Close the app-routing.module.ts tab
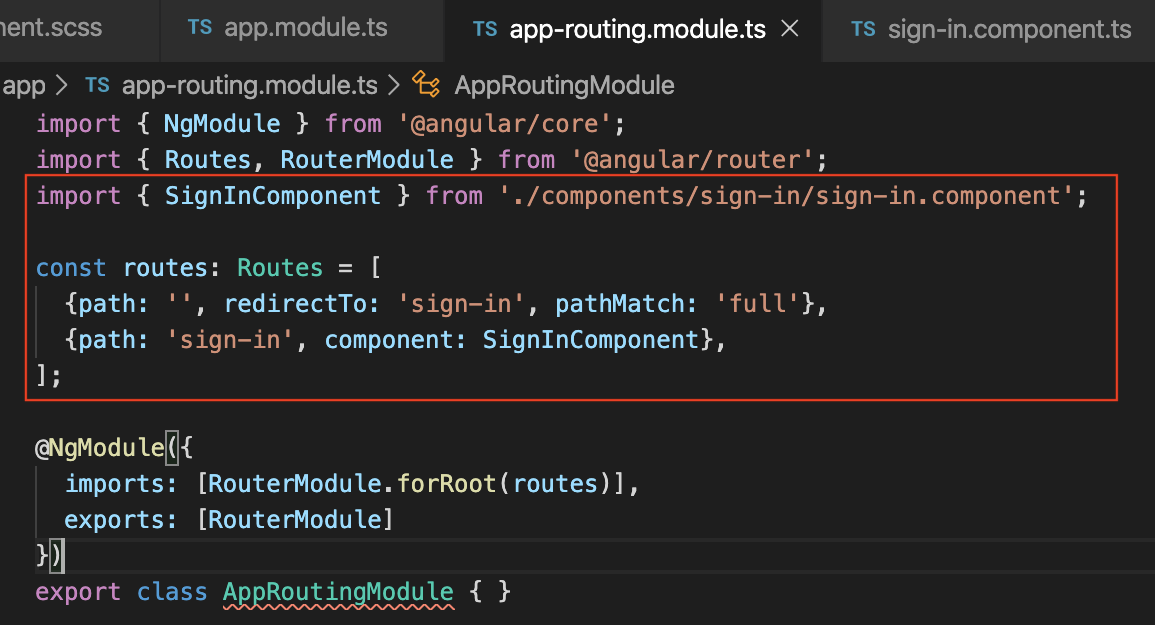 790,29
